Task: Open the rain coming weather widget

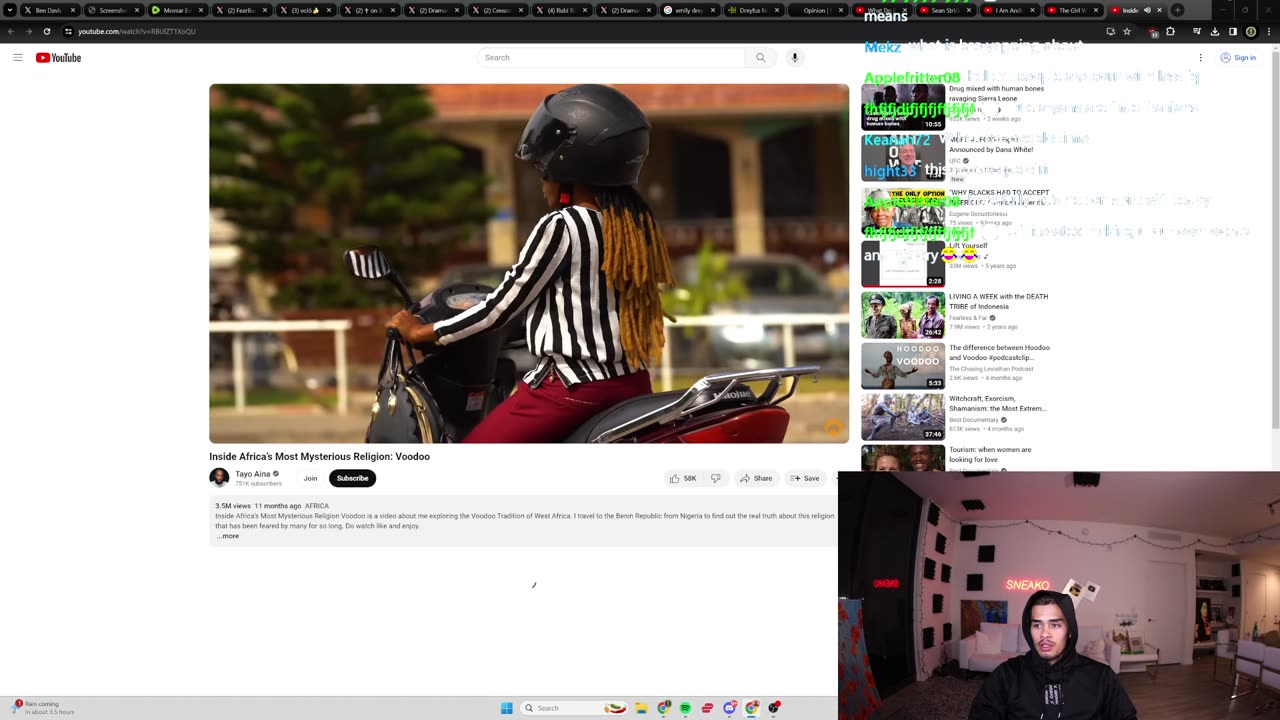Action: click(x=43, y=708)
